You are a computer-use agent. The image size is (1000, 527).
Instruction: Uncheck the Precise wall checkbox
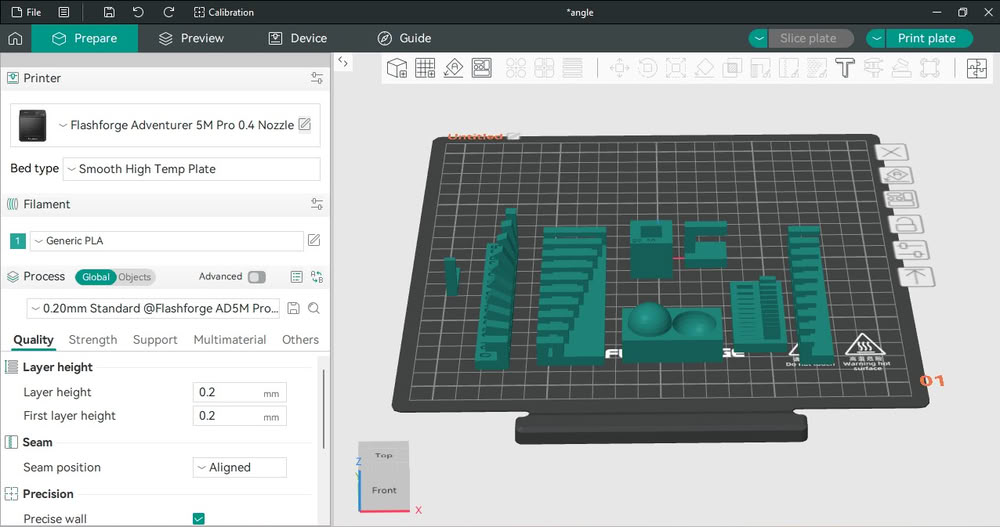coord(198,518)
